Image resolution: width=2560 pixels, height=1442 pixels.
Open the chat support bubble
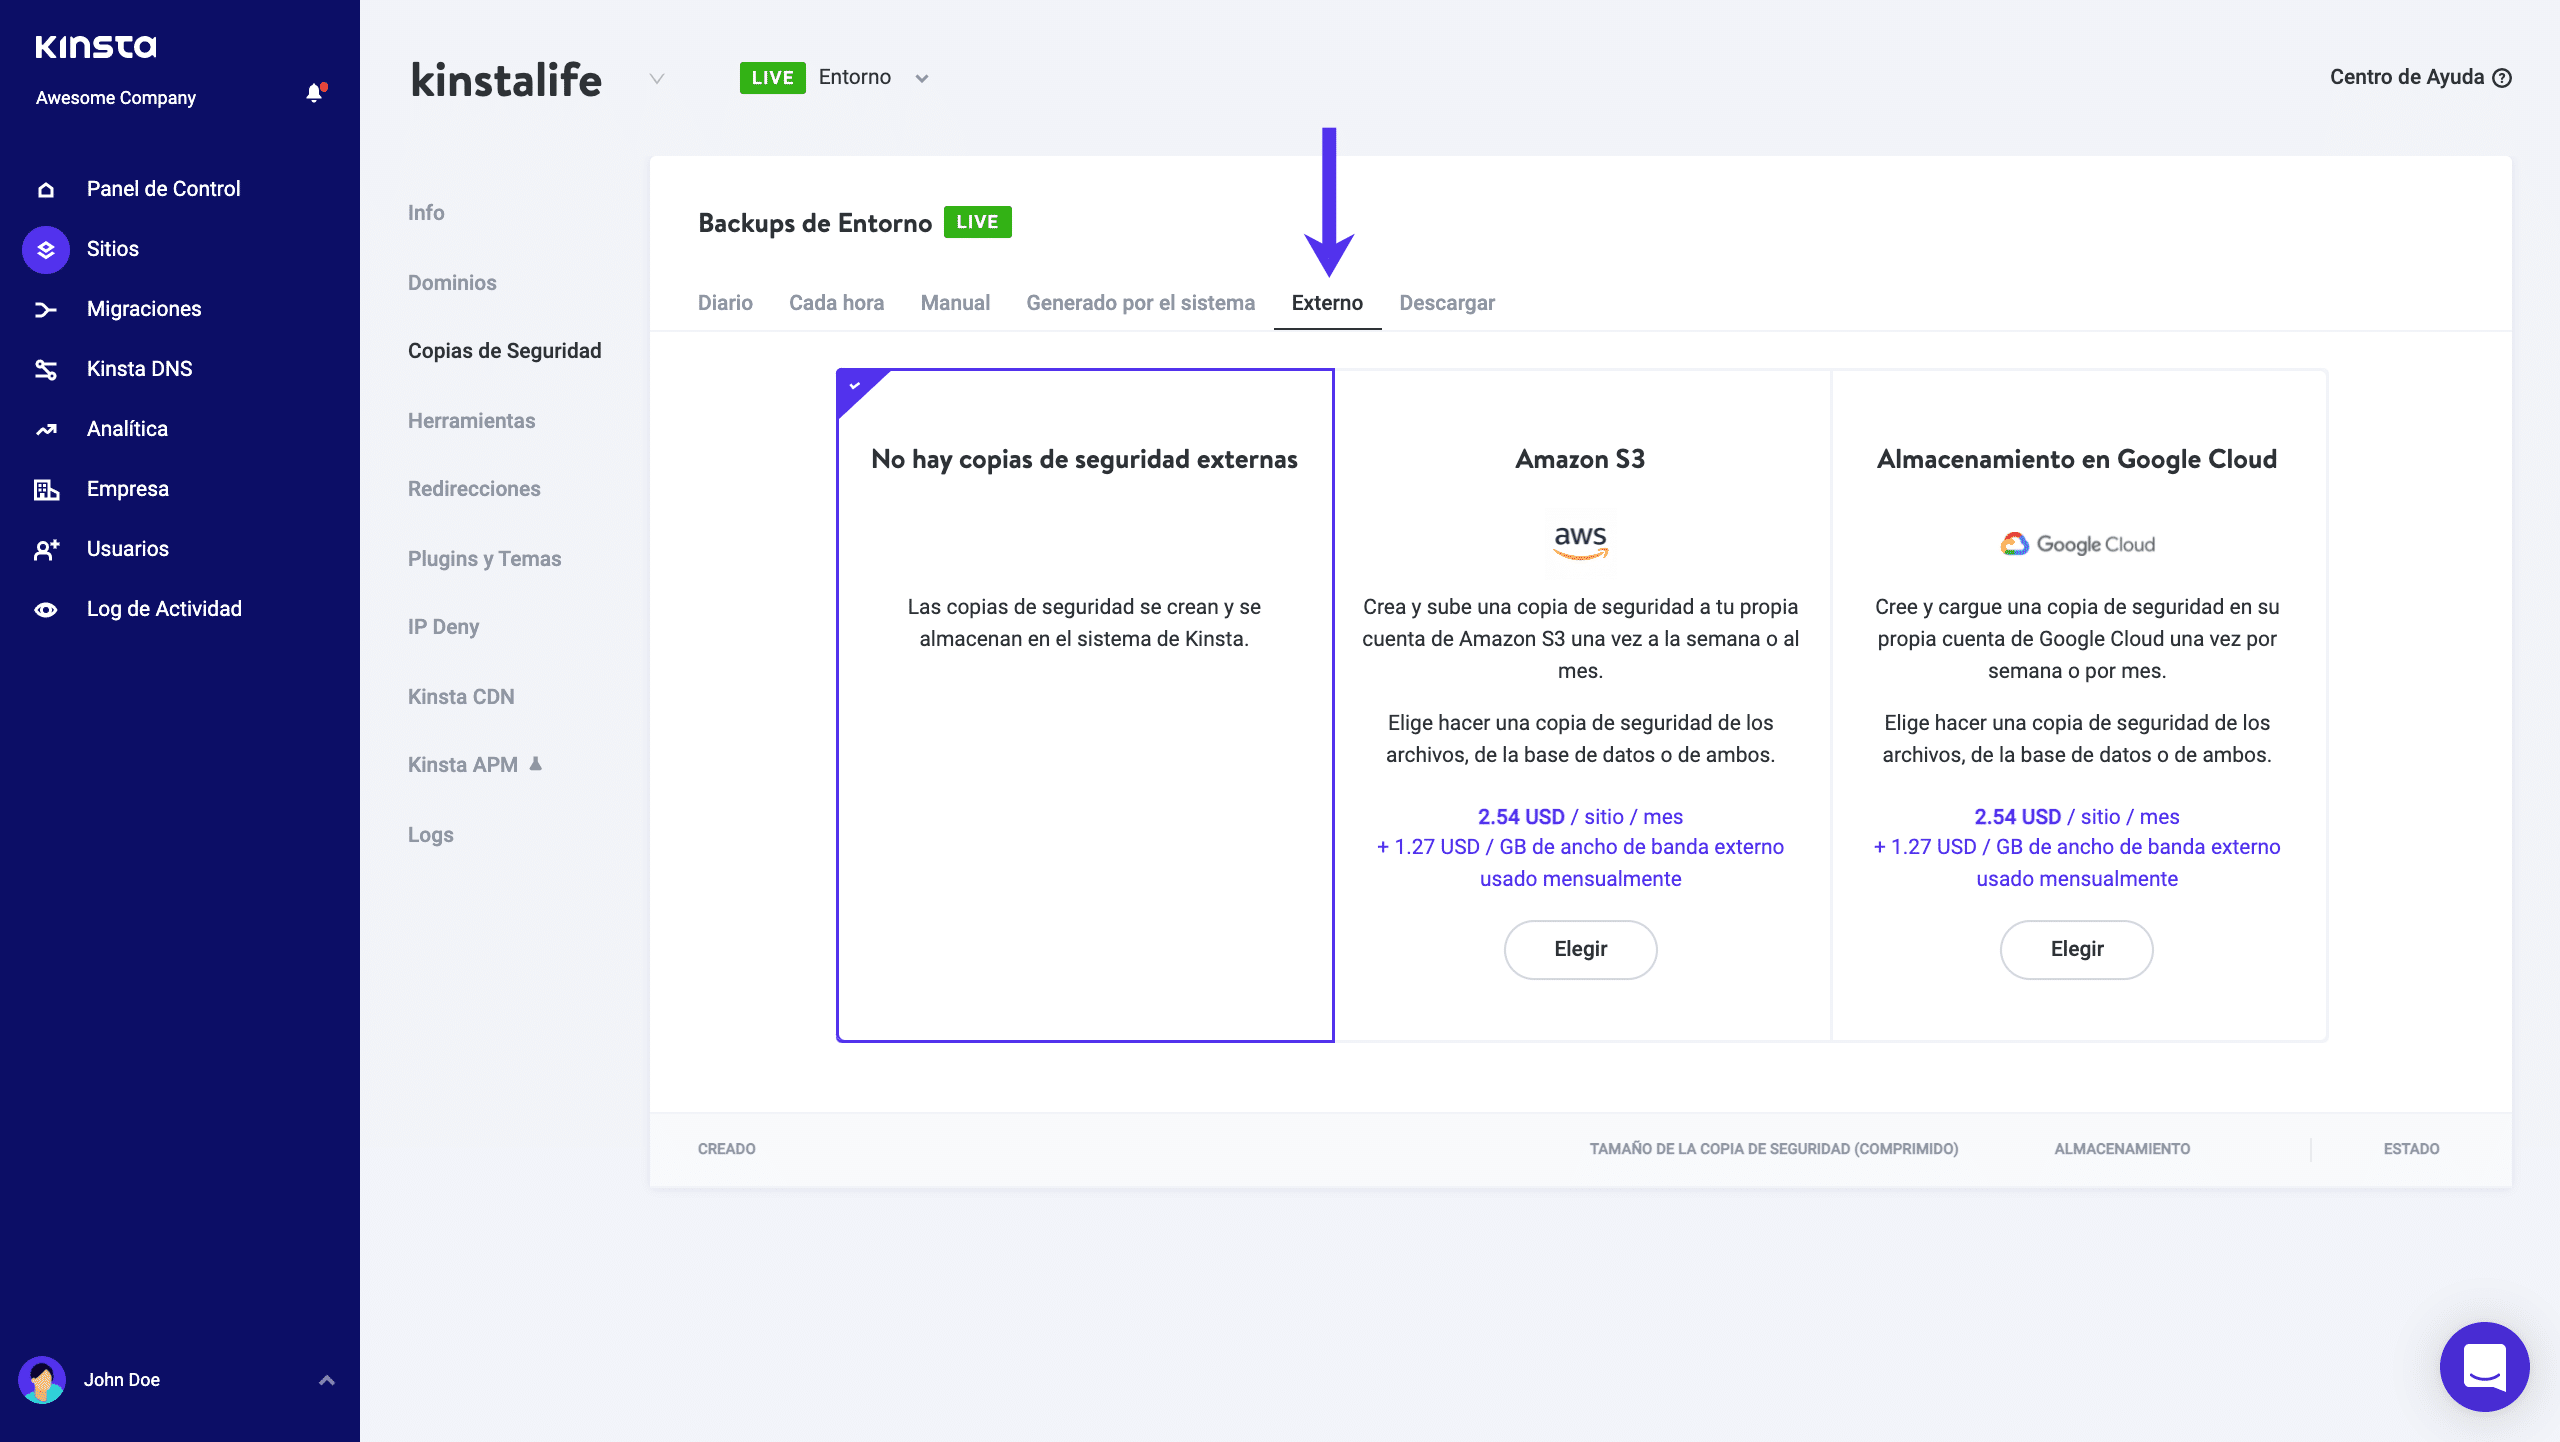pyautogui.click(x=2484, y=1366)
